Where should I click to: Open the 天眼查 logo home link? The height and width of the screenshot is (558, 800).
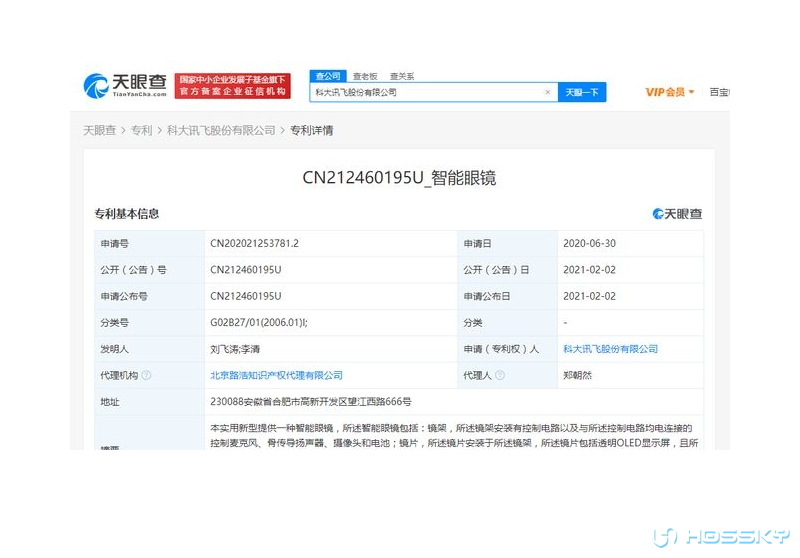(125, 85)
